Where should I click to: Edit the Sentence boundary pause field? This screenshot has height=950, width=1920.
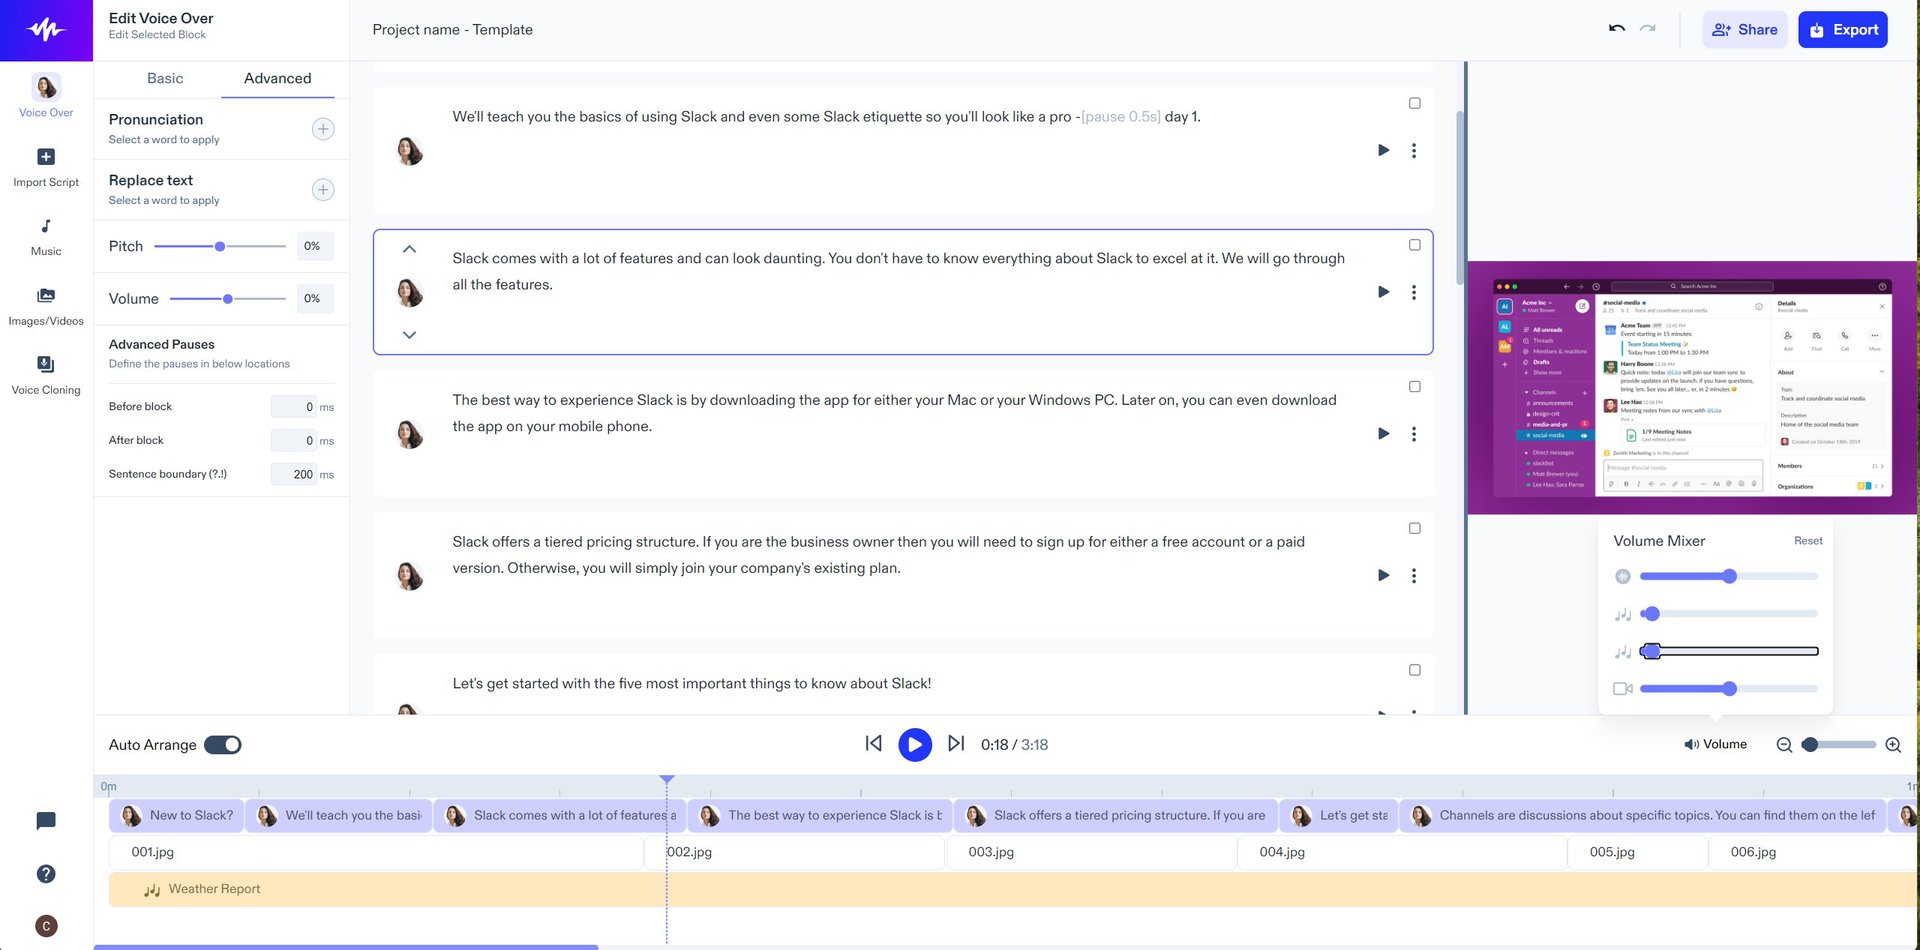point(294,474)
